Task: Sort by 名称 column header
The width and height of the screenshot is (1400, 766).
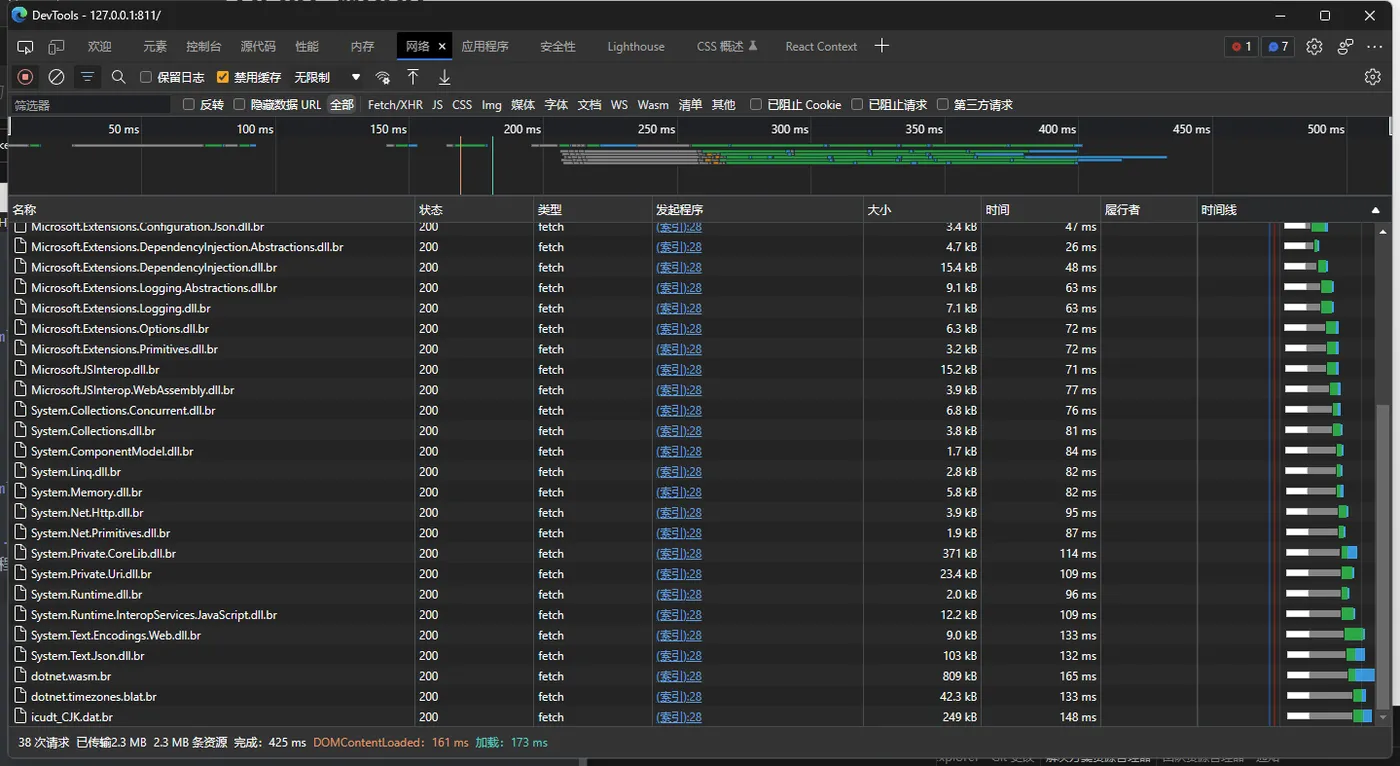Action: tap(212, 210)
